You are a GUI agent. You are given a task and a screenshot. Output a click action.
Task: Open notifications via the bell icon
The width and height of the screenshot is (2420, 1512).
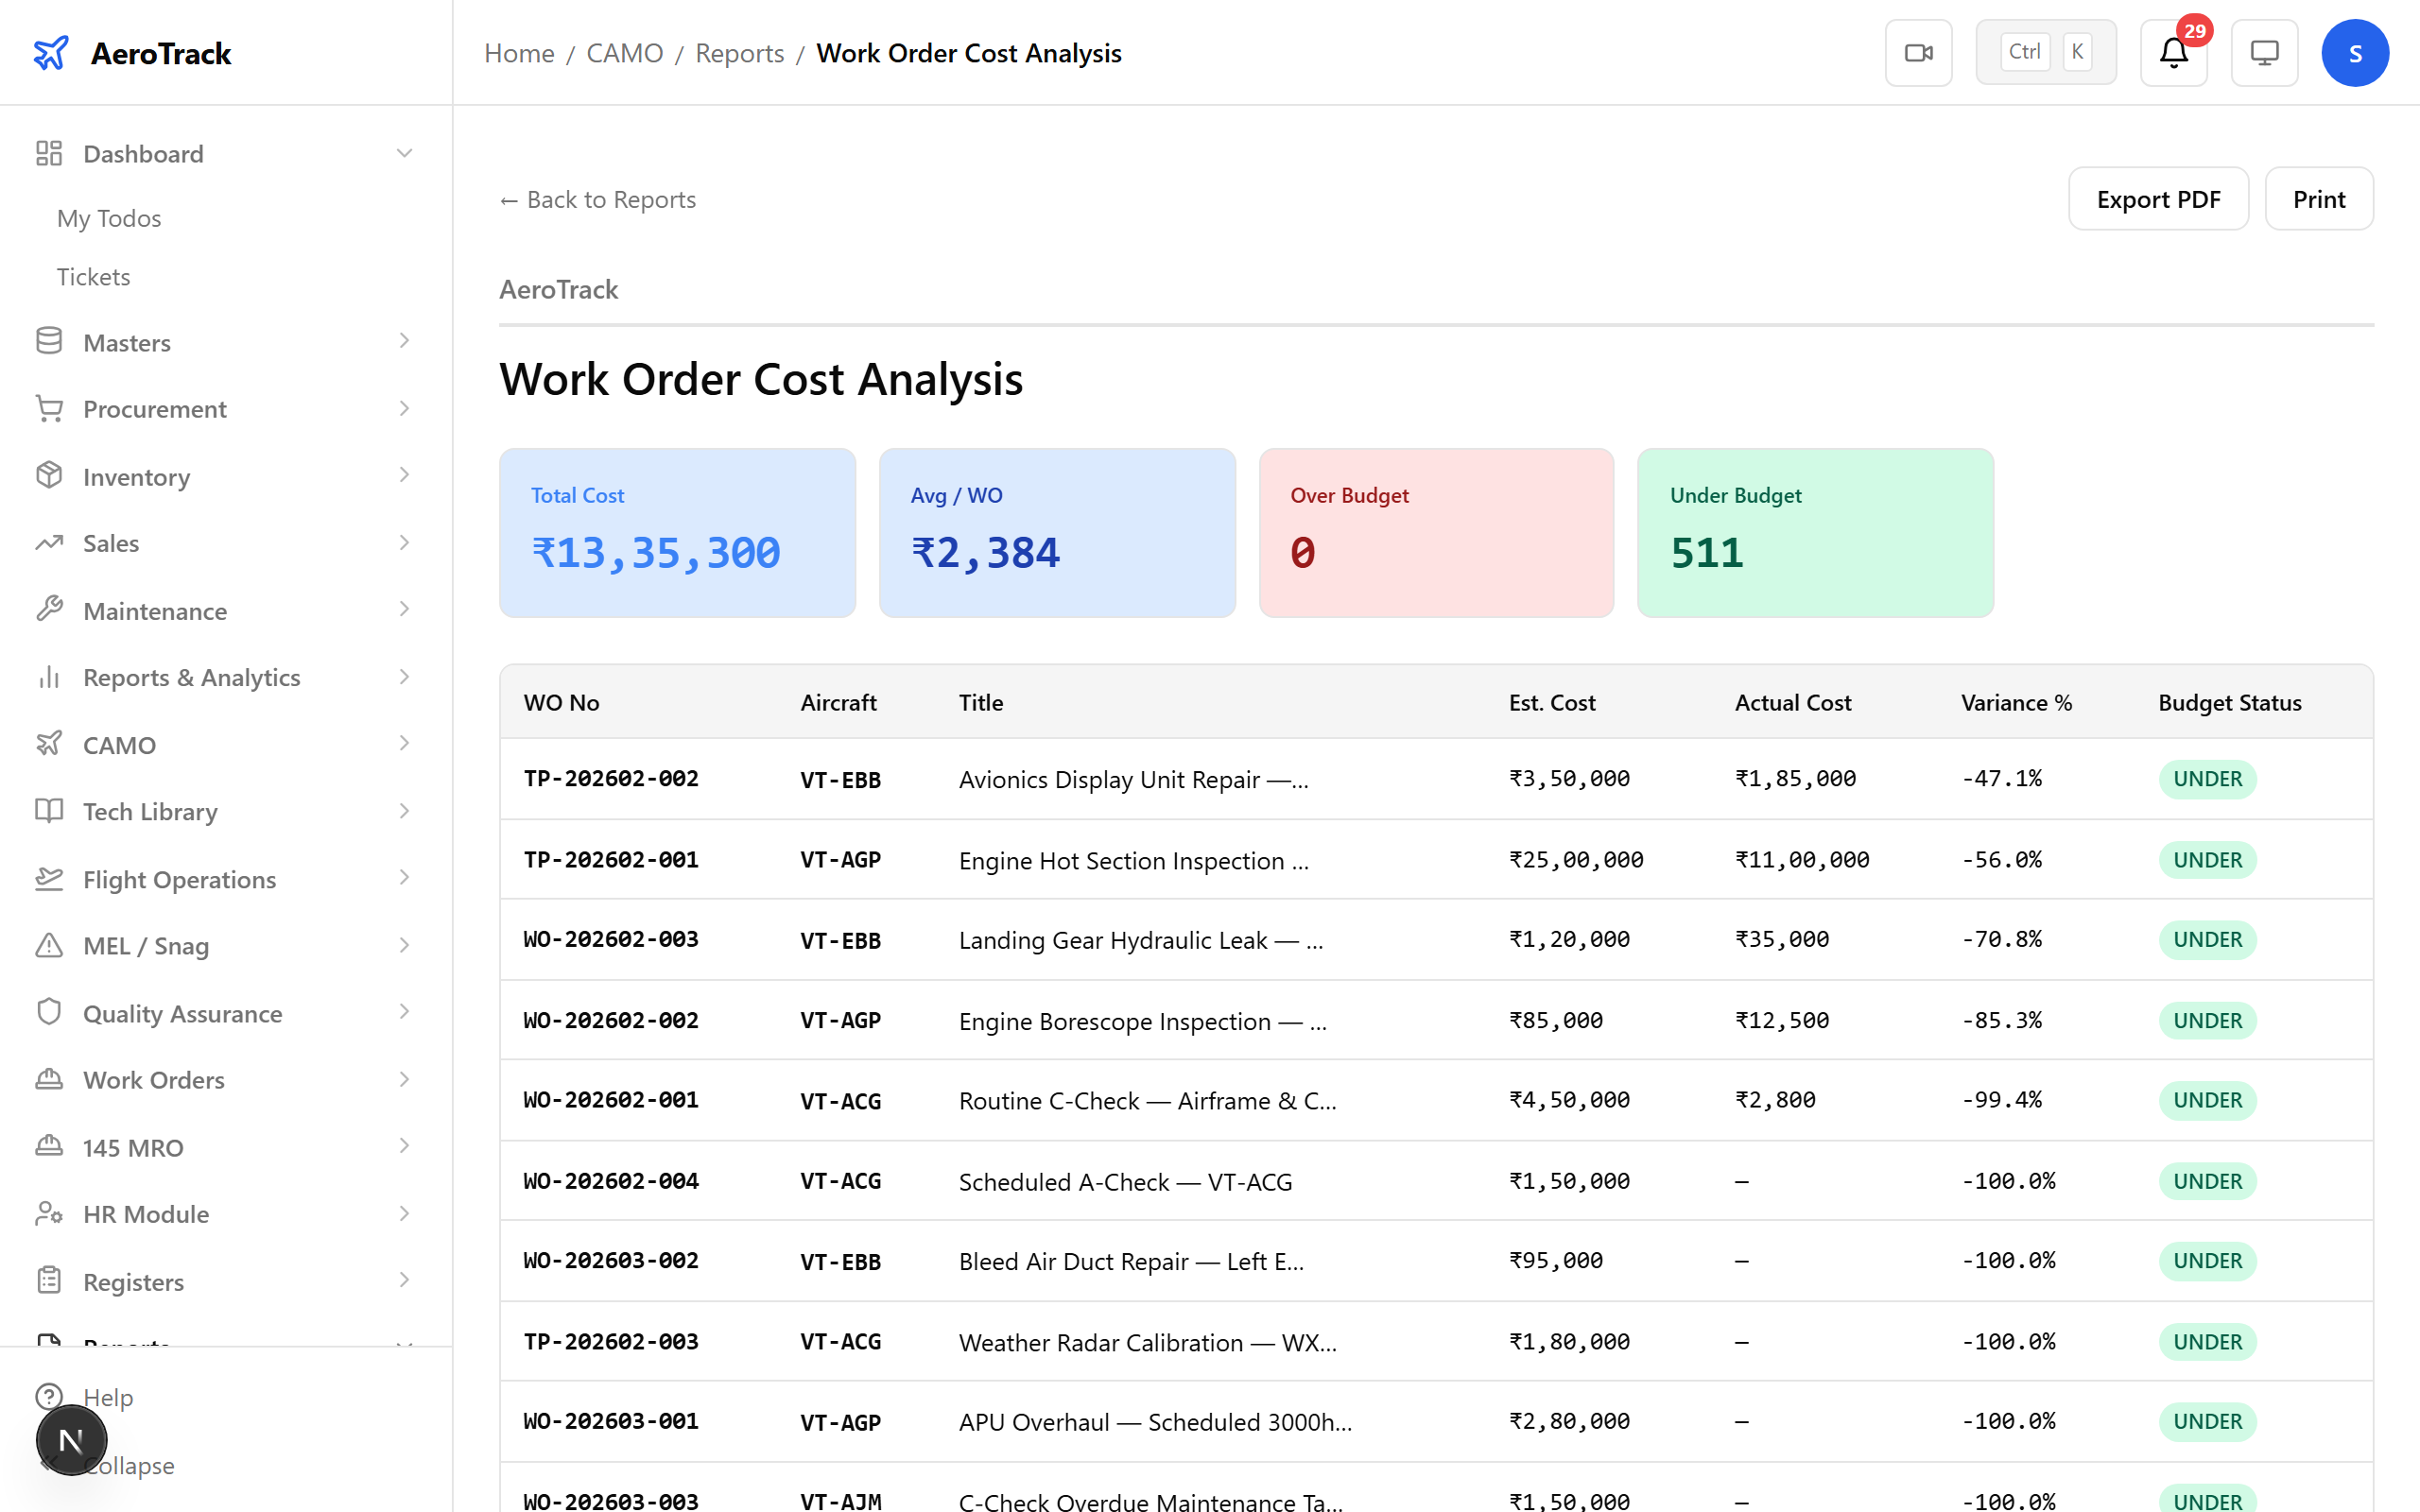[x=2172, y=53]
